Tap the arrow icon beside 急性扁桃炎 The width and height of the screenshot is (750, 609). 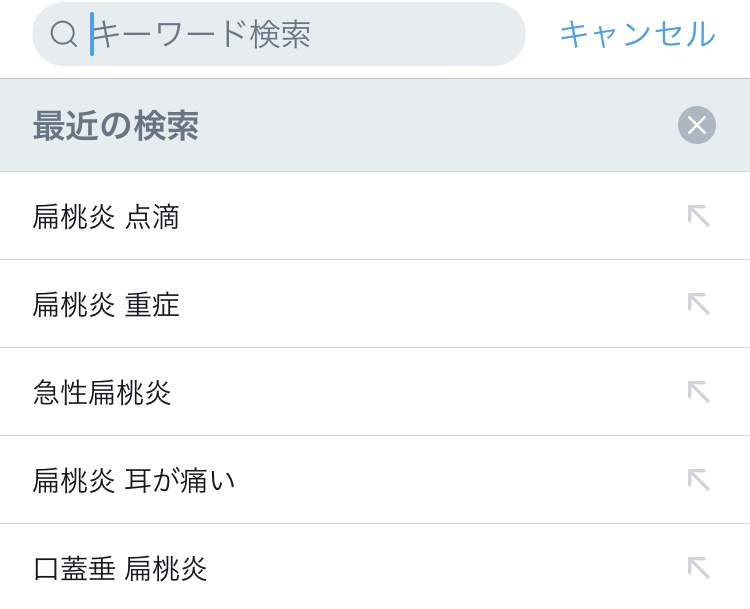pos(698,392)
